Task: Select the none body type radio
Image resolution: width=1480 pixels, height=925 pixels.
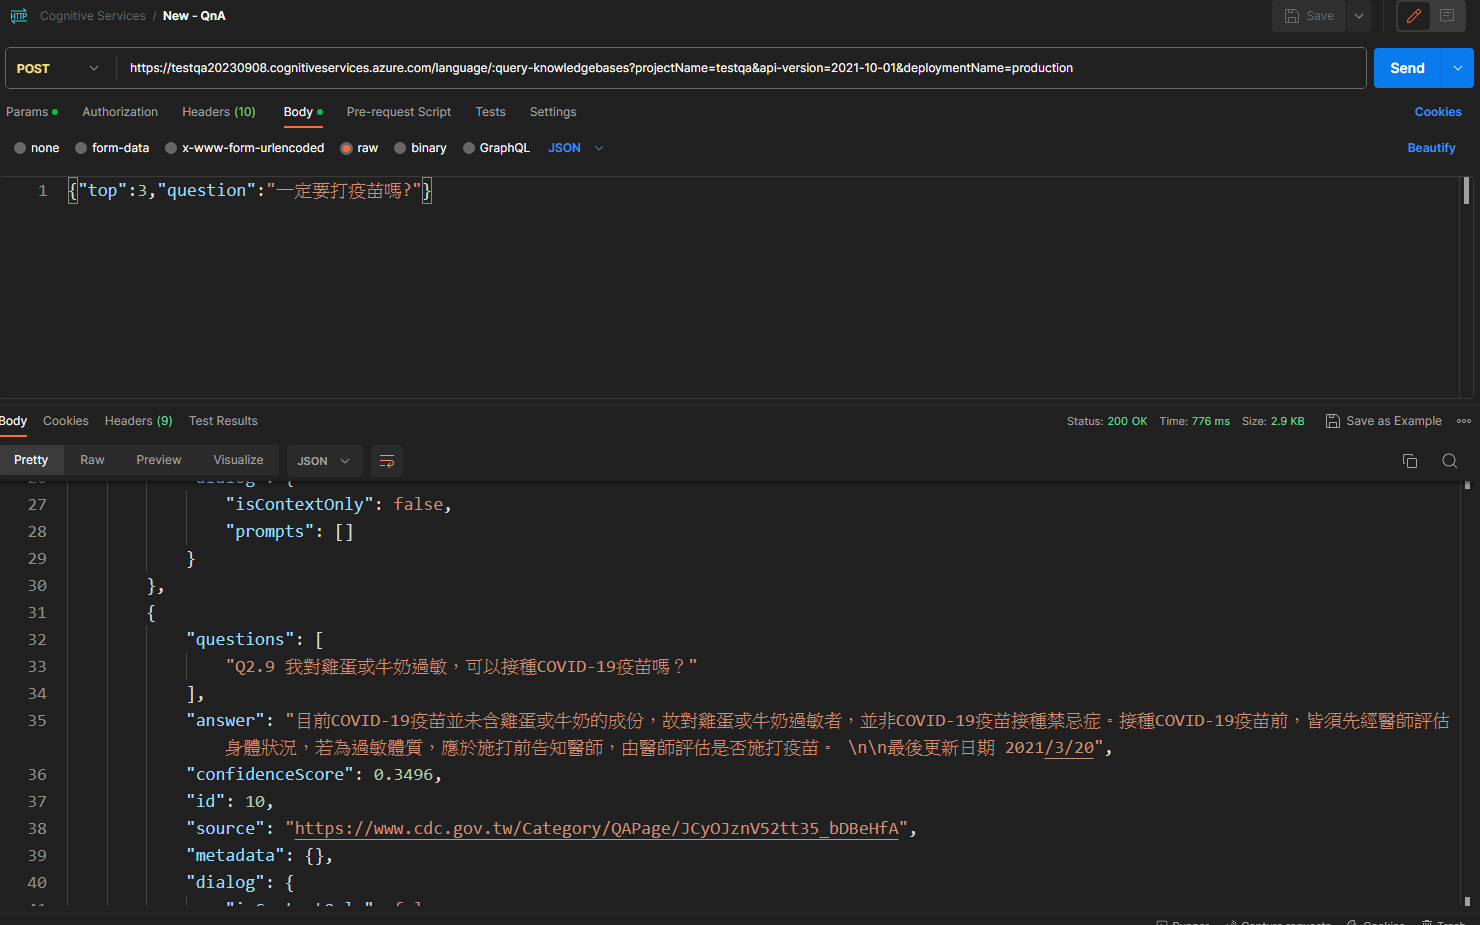Action: (20, 148)
